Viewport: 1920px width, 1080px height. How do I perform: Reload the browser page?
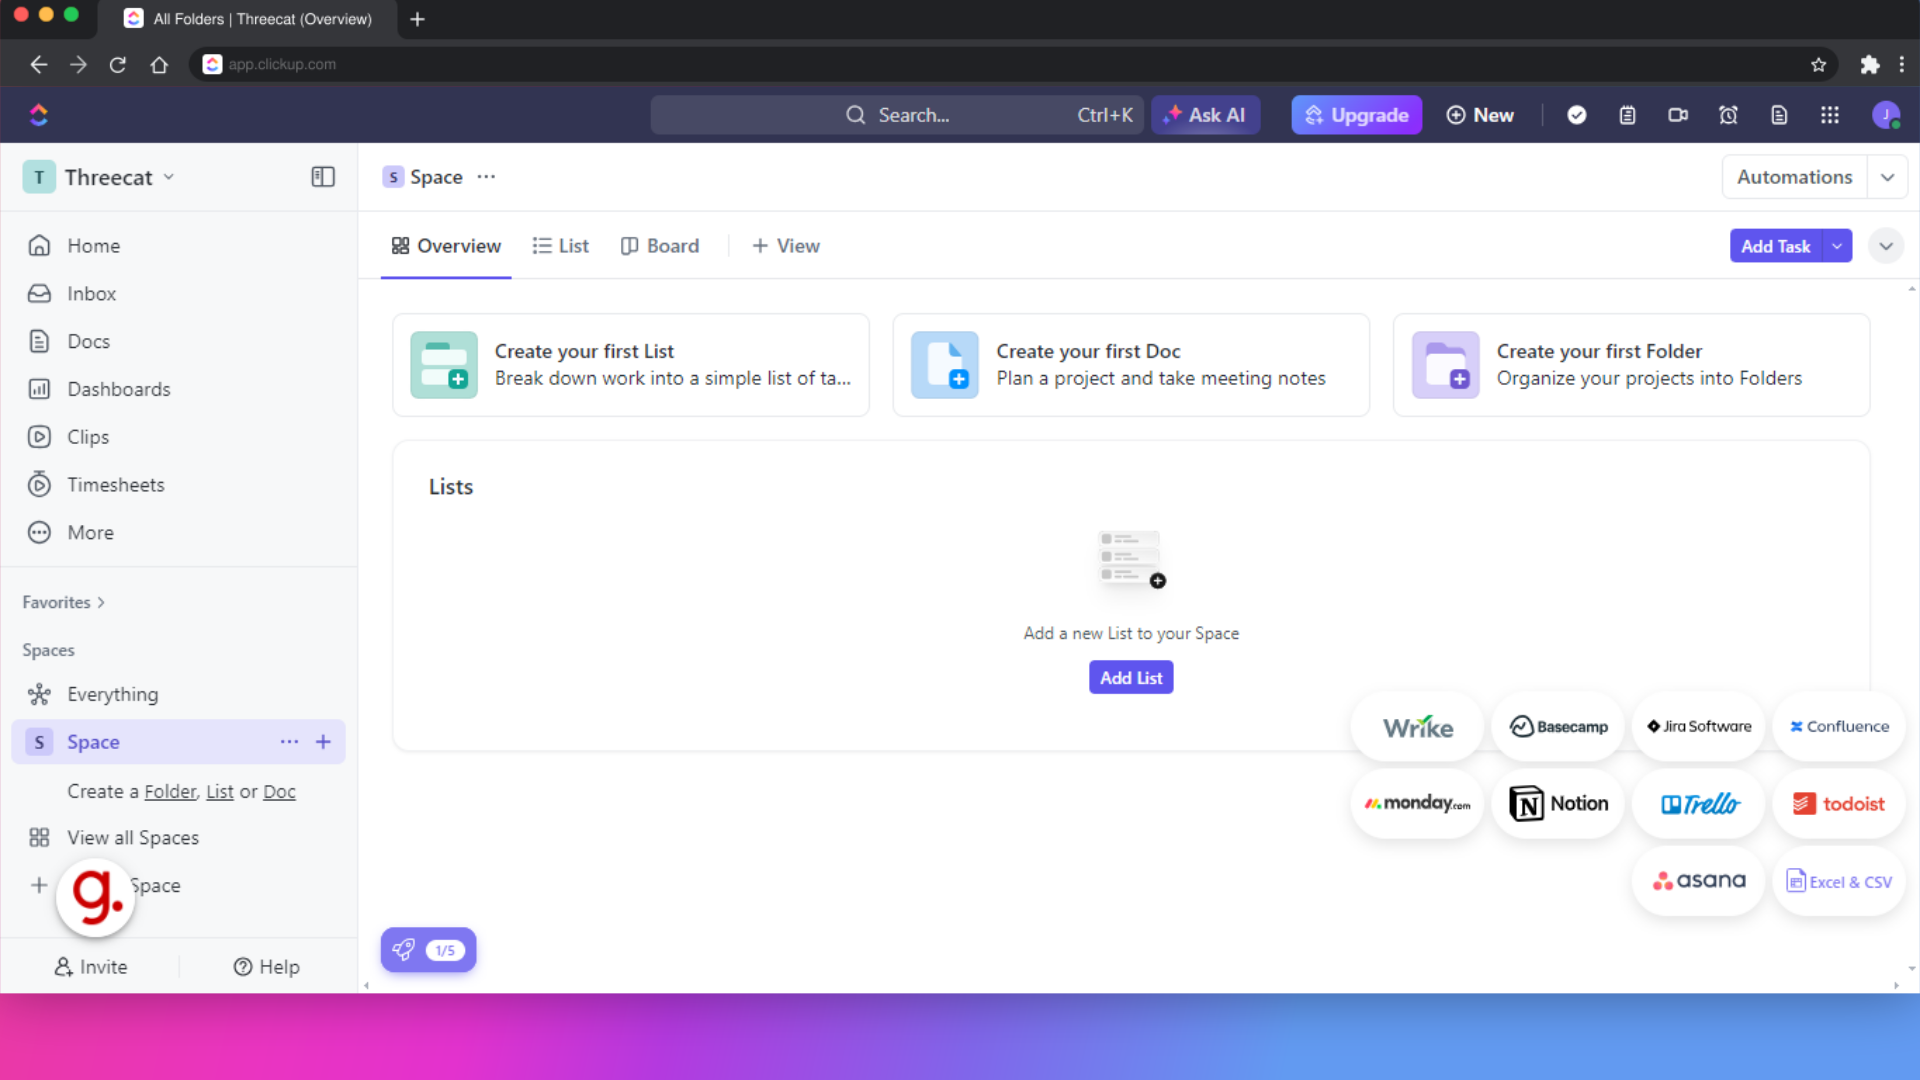pos(118,64)
